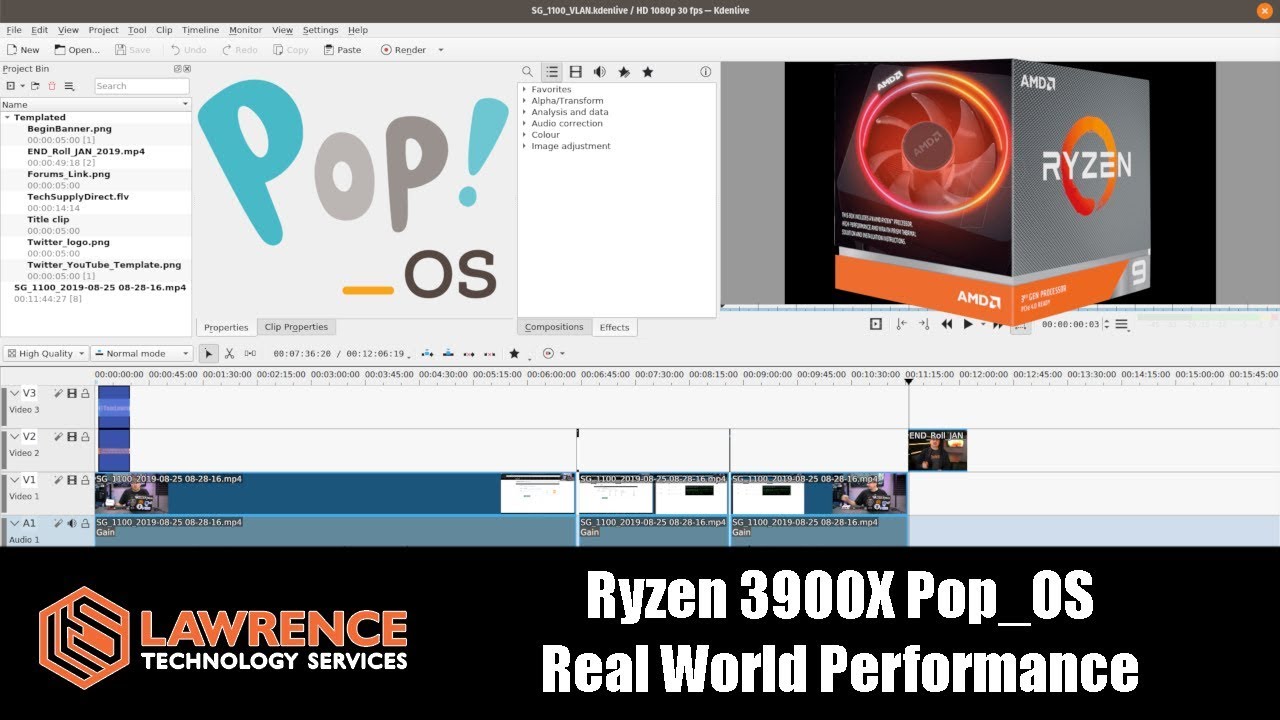
Task: Click monitor play zone square icon
Action: [x=876, y=324]
